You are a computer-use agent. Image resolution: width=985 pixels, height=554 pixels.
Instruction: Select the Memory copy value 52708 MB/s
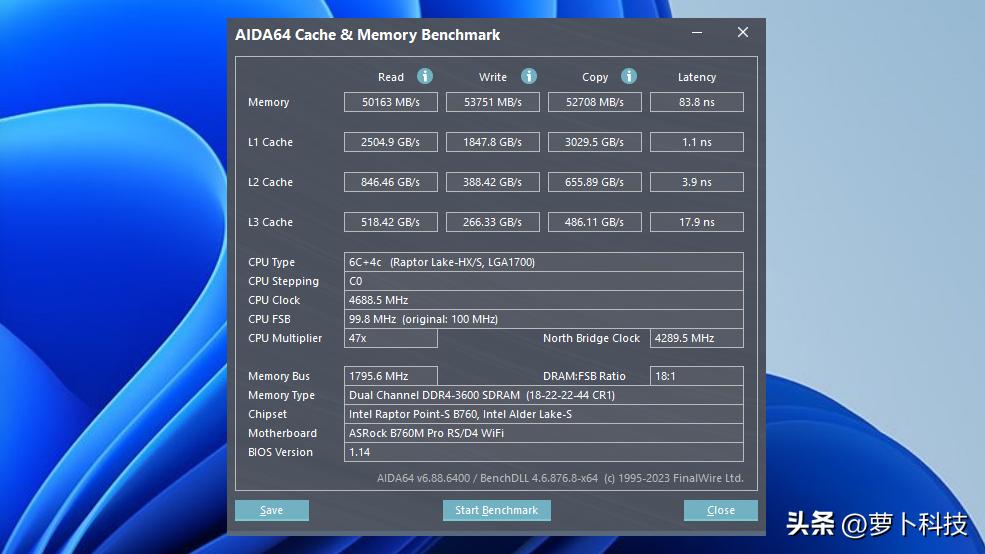(595, 102)
